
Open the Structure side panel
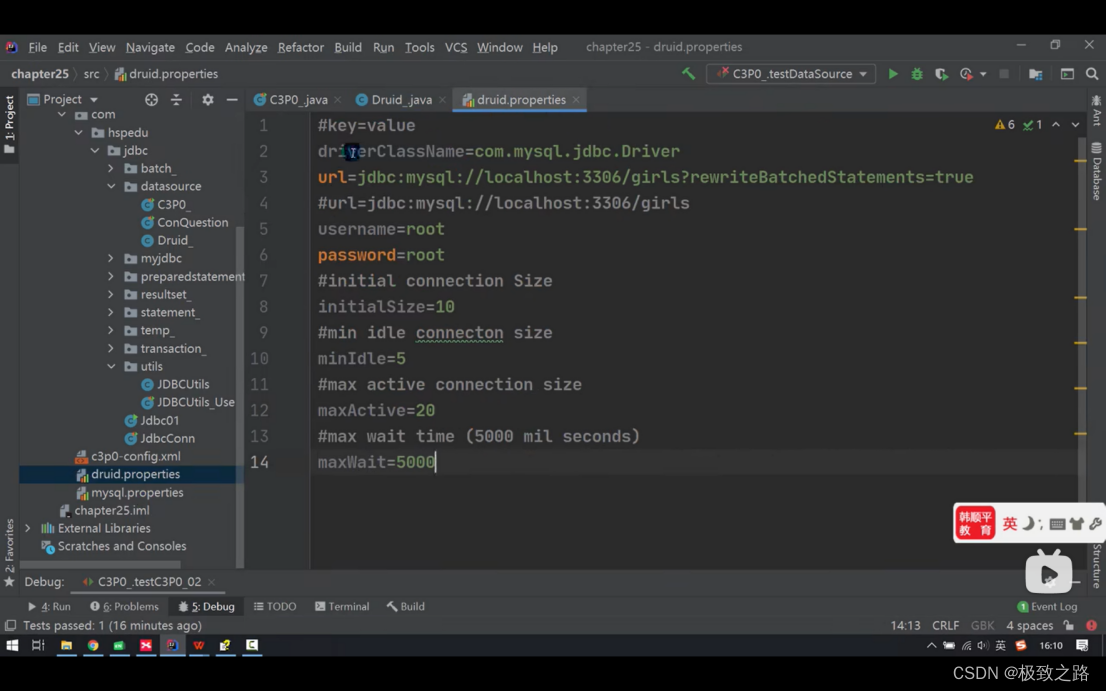[x=1097, y=565]
